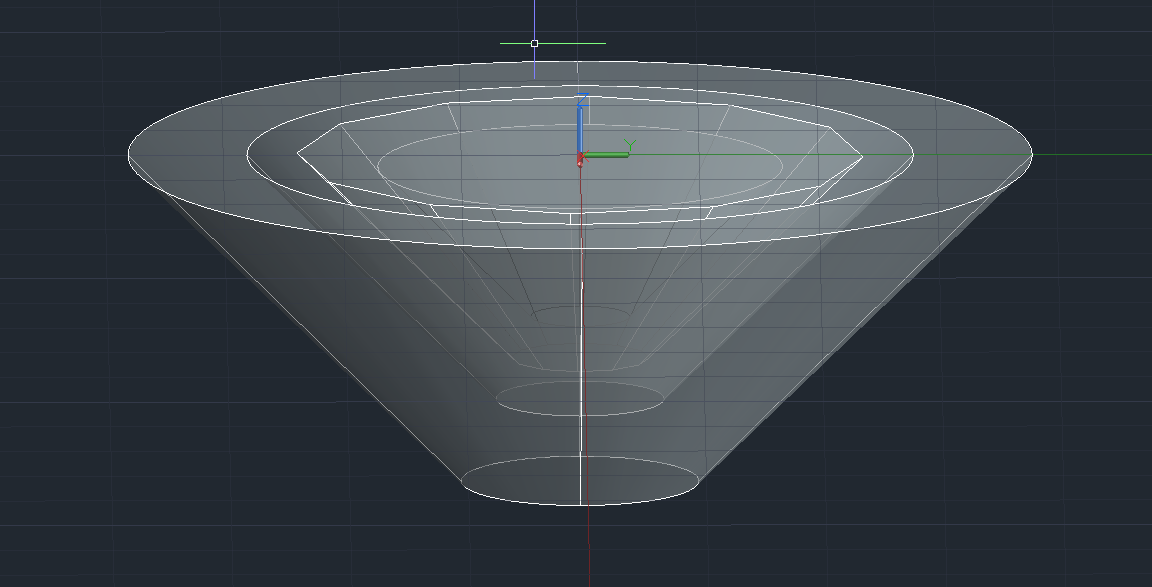This screenshot has height=587, width=1152.
Task: Click the red axis line below the cone base
Action: [588, 525]
